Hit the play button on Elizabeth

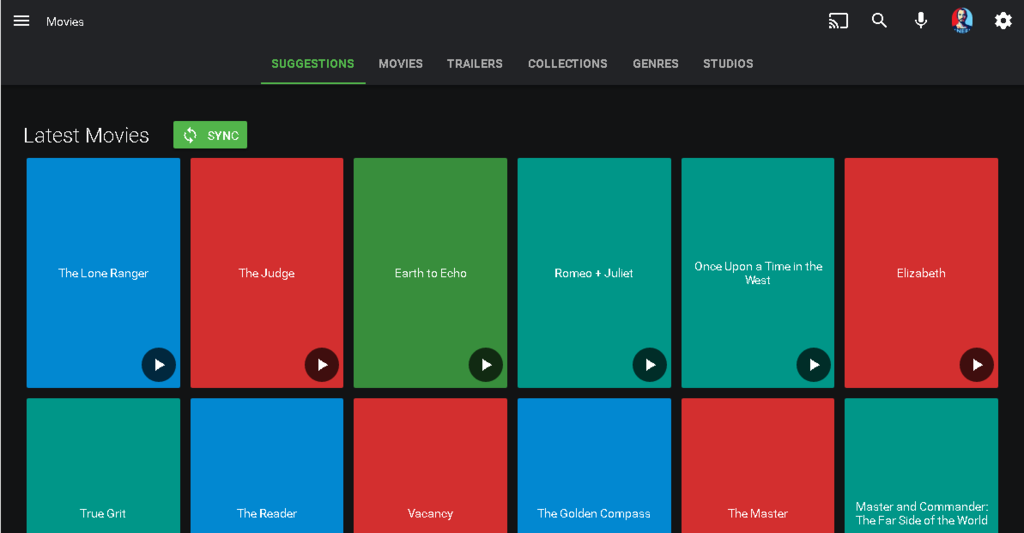tap(977, 365)
